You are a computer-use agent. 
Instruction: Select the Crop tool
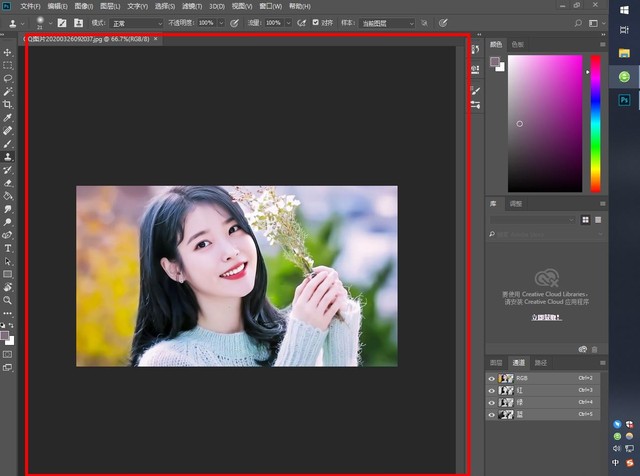coord(8,104)
